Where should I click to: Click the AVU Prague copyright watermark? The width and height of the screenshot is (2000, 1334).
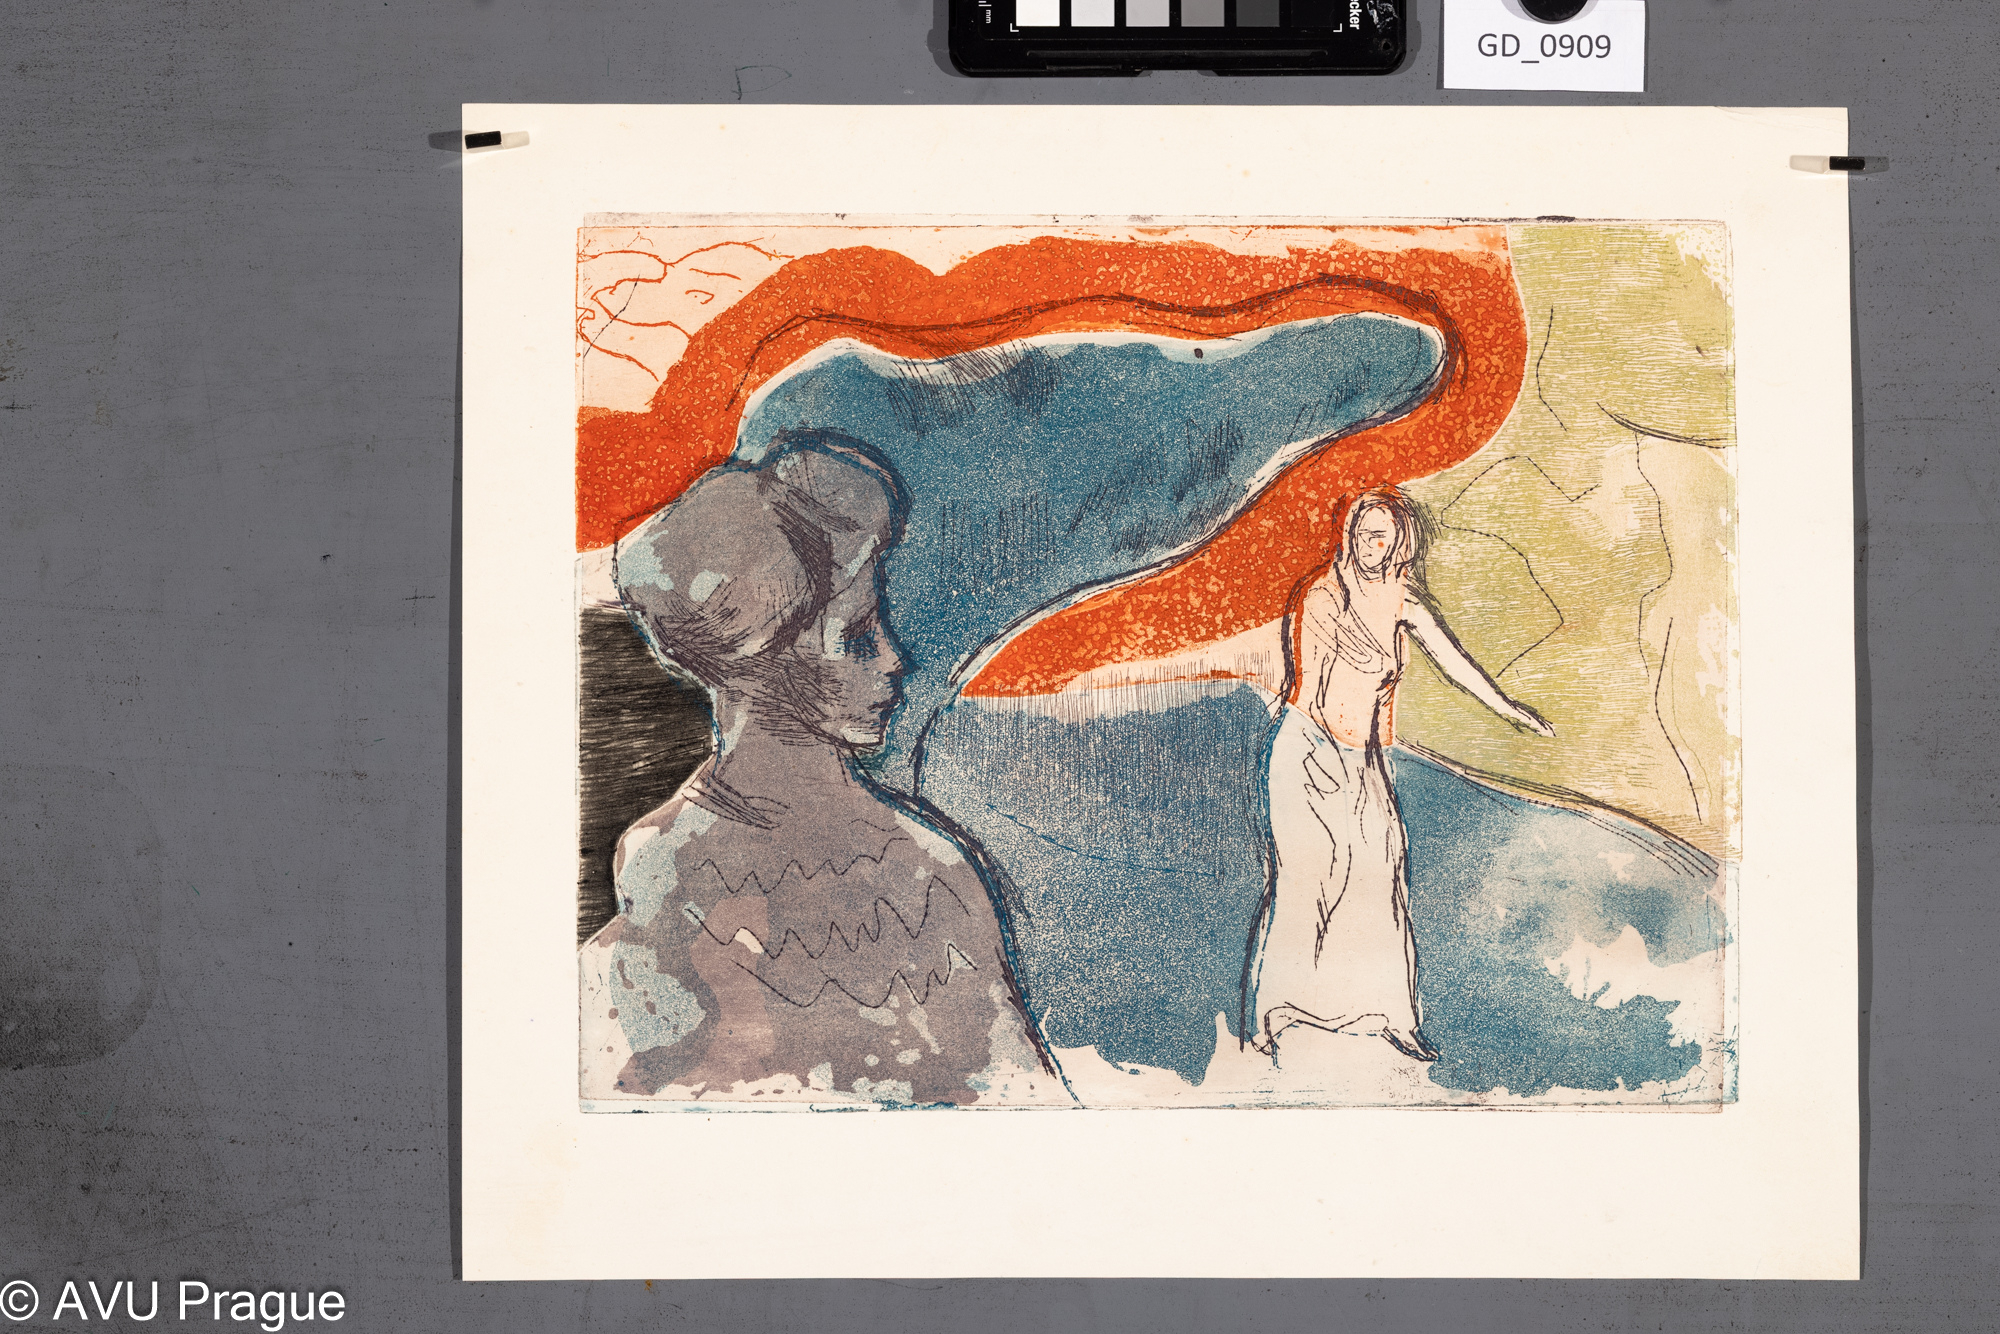174,1302
